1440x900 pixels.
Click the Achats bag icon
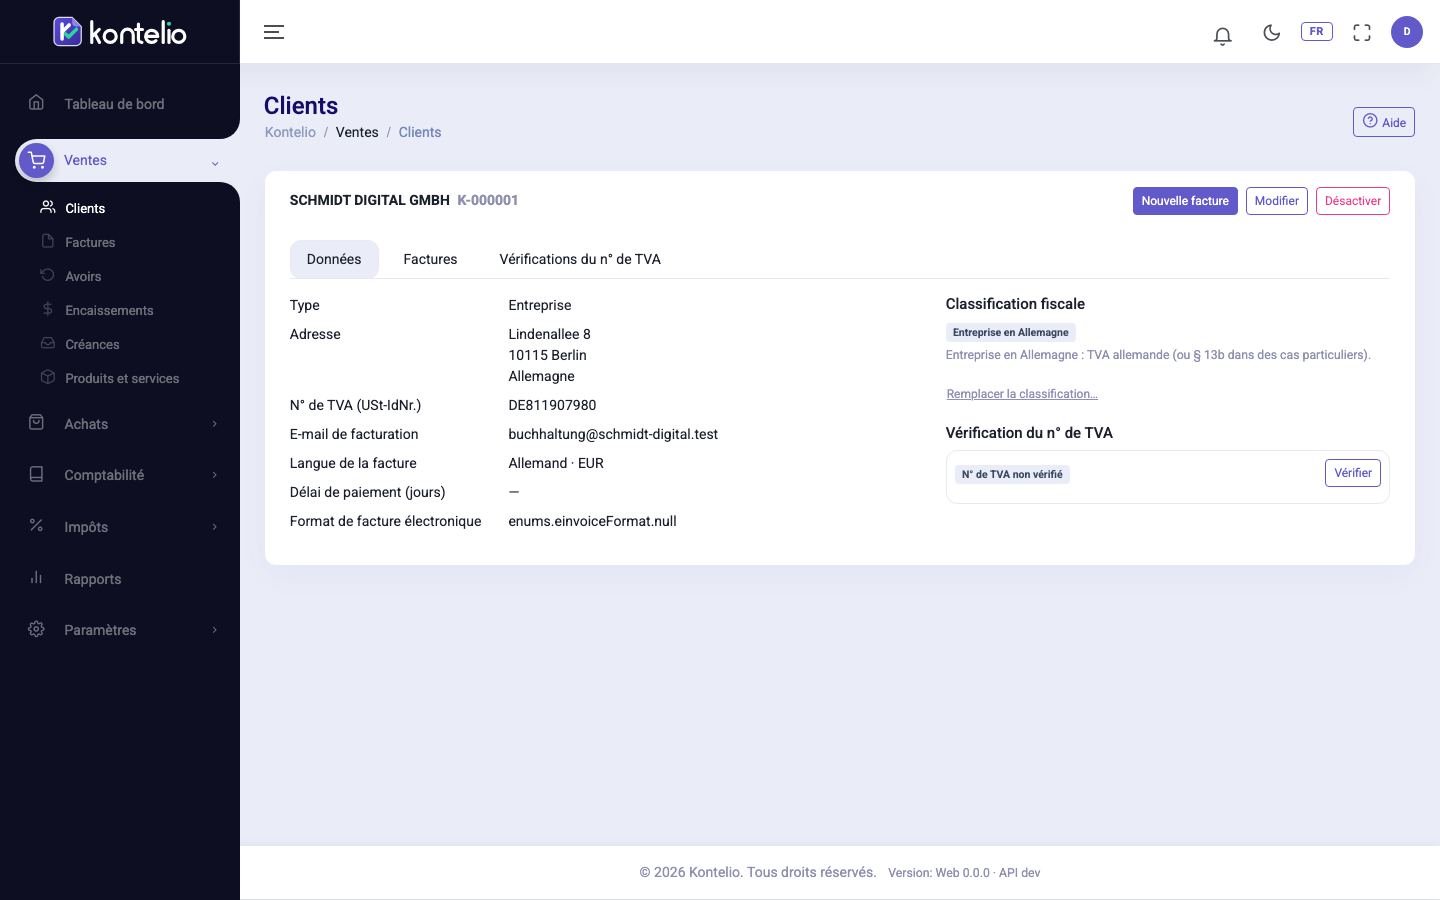point(36,422)
